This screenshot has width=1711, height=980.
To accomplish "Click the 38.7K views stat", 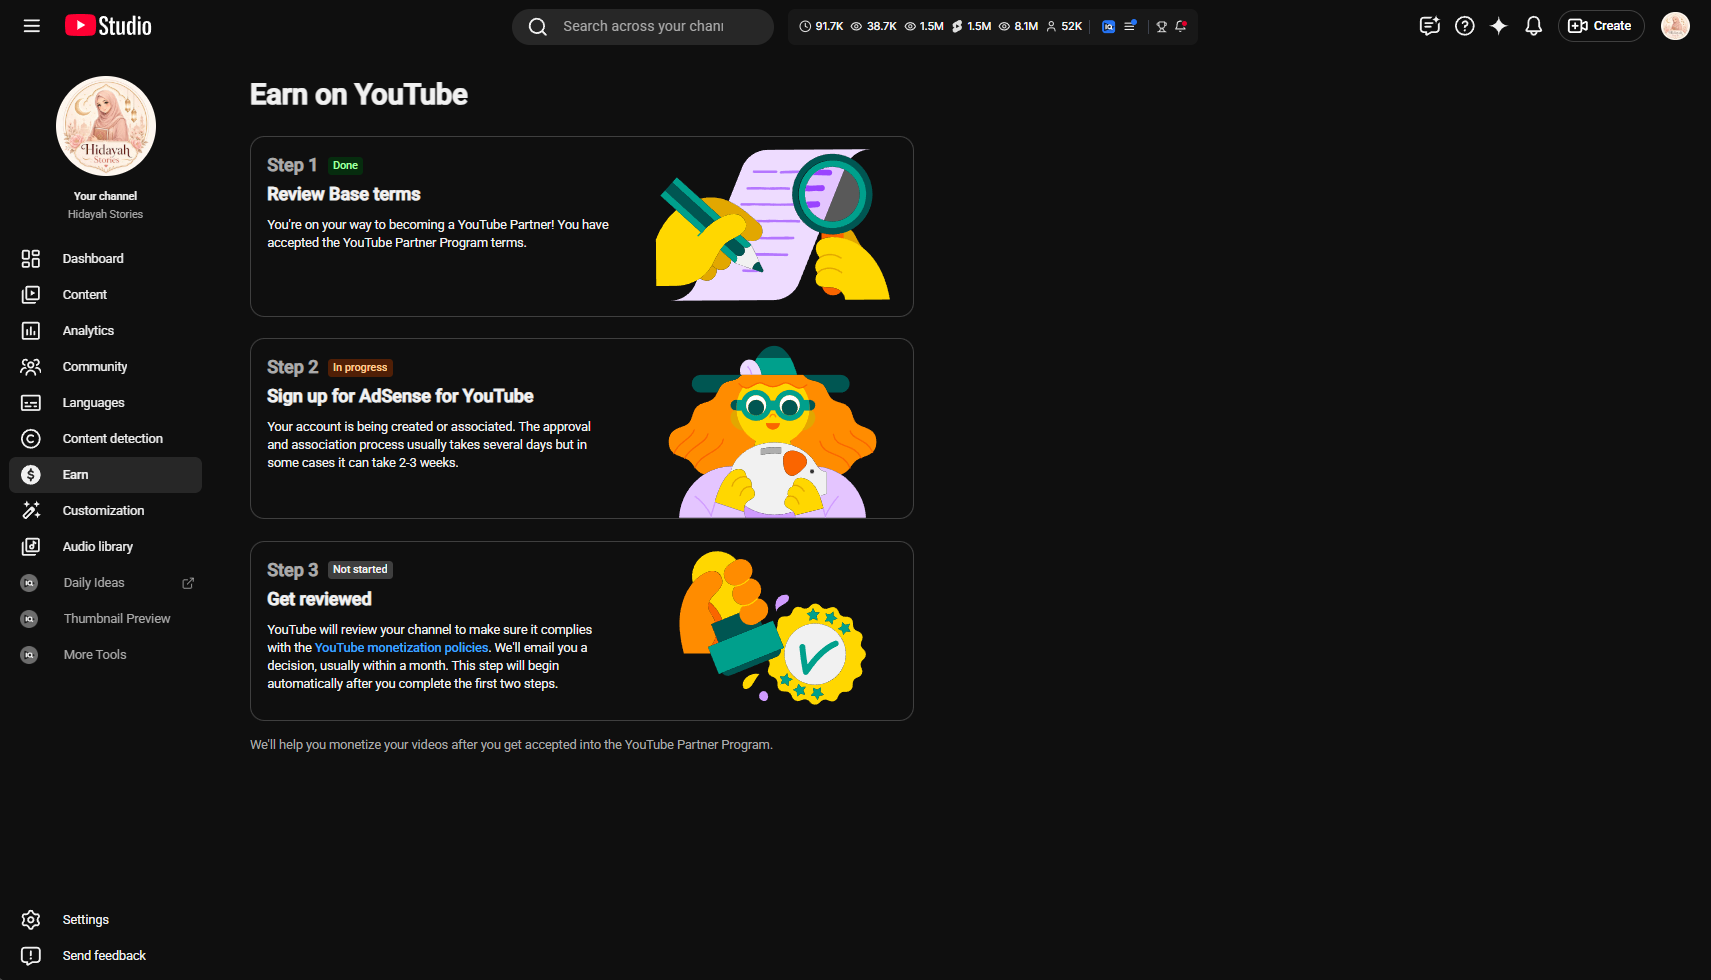I will (874, 27).
